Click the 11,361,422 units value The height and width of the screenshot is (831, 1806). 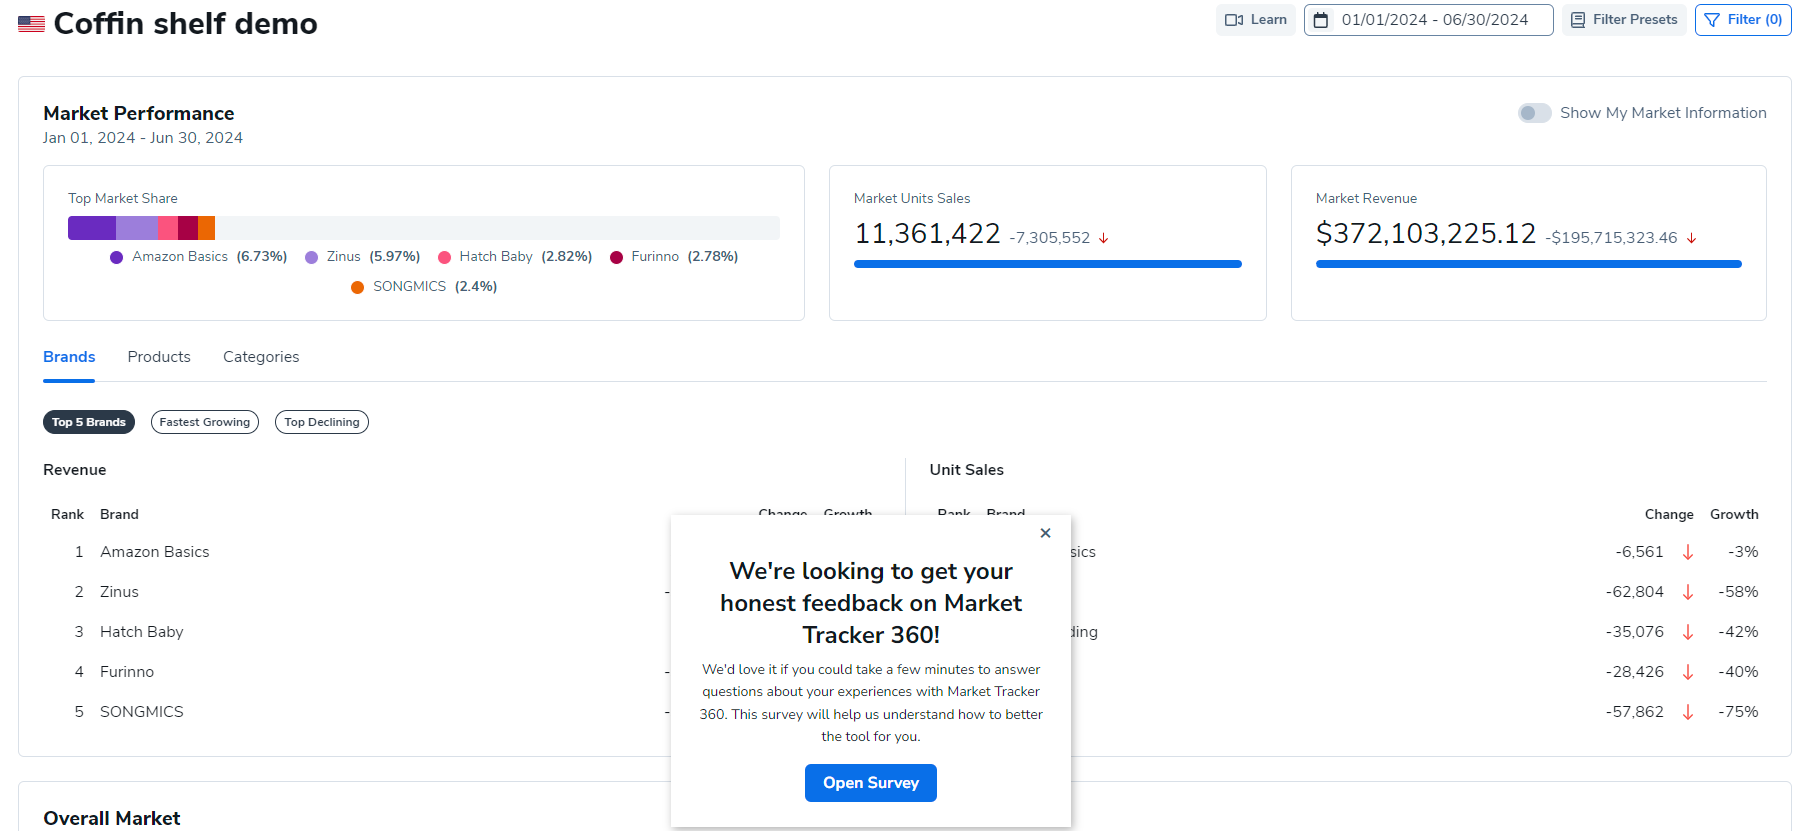pyautogui.click(x=927, y=233)
